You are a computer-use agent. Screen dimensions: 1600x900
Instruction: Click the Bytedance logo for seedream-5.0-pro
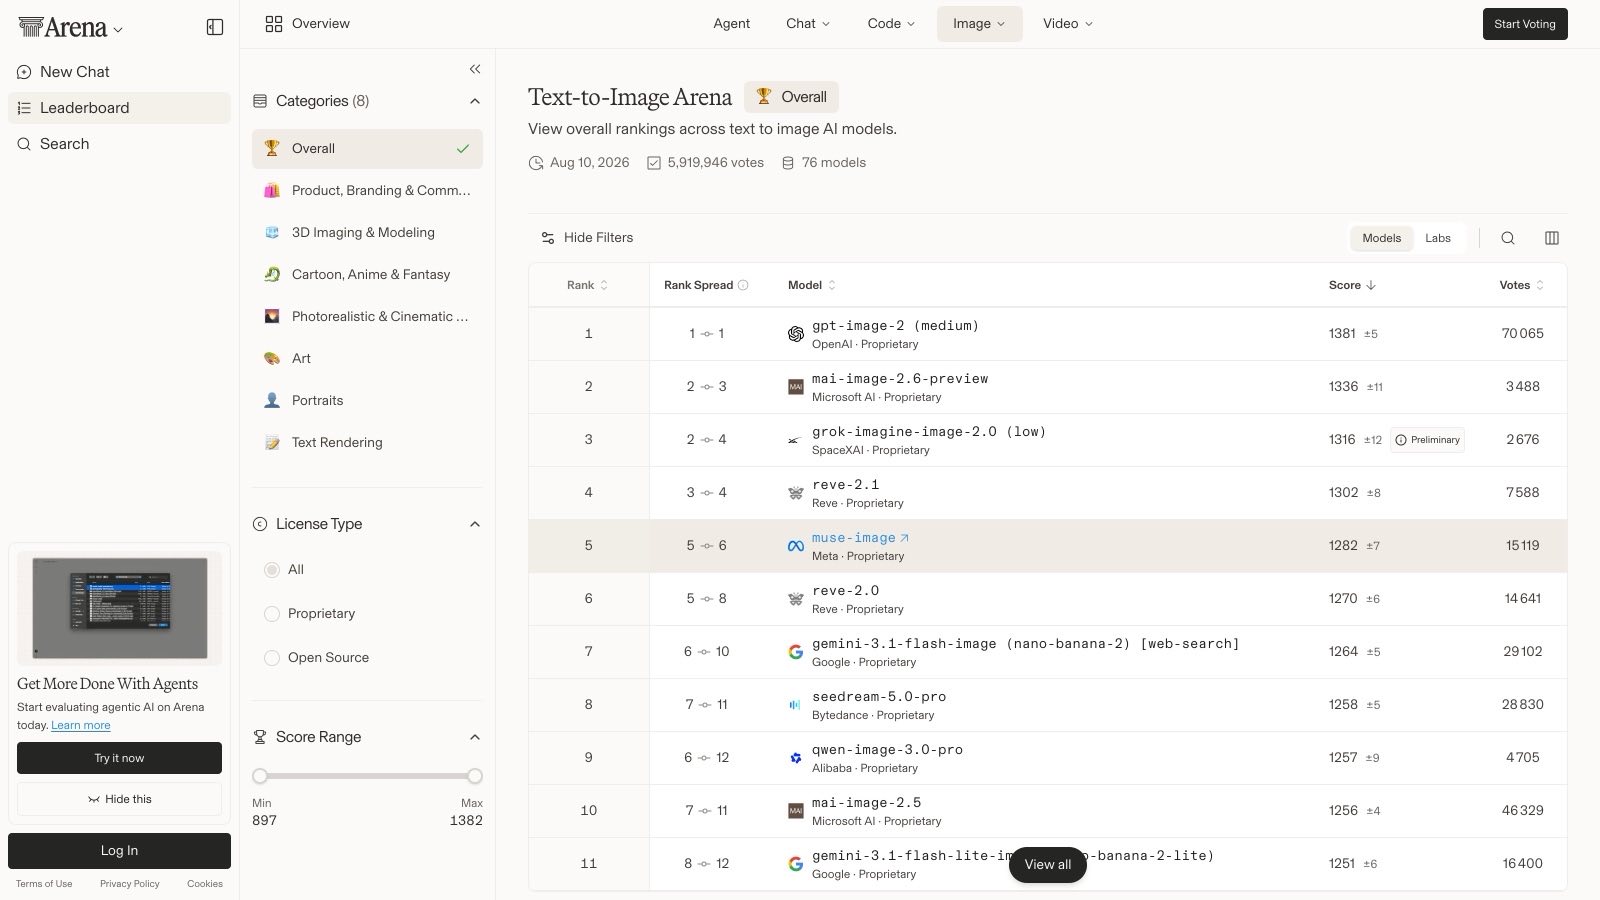796,705
